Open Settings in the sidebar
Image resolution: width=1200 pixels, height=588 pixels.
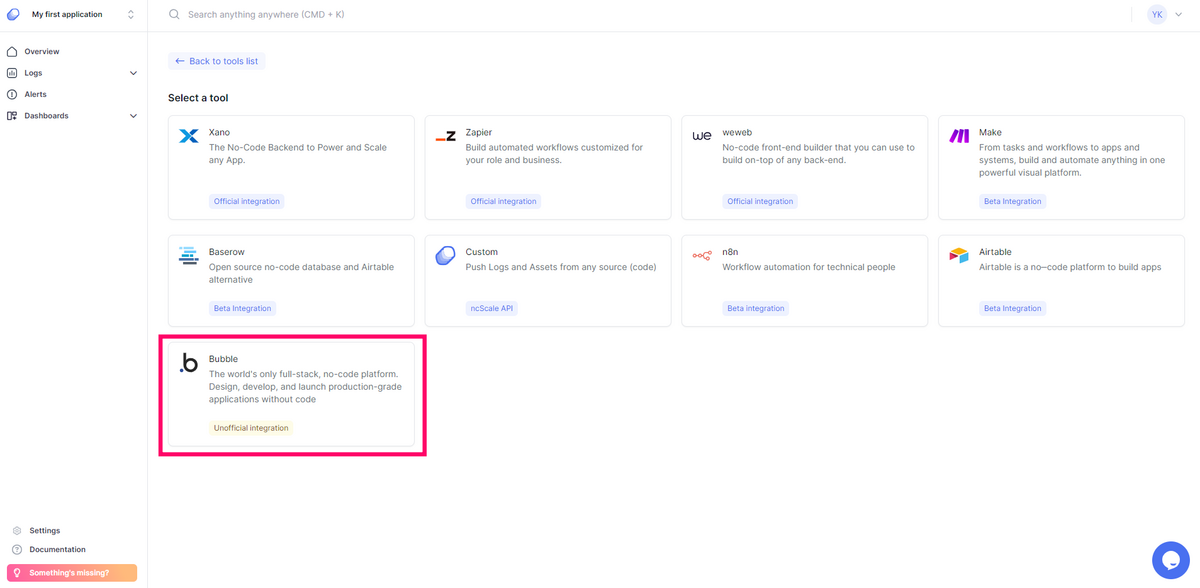pos(45,531)
